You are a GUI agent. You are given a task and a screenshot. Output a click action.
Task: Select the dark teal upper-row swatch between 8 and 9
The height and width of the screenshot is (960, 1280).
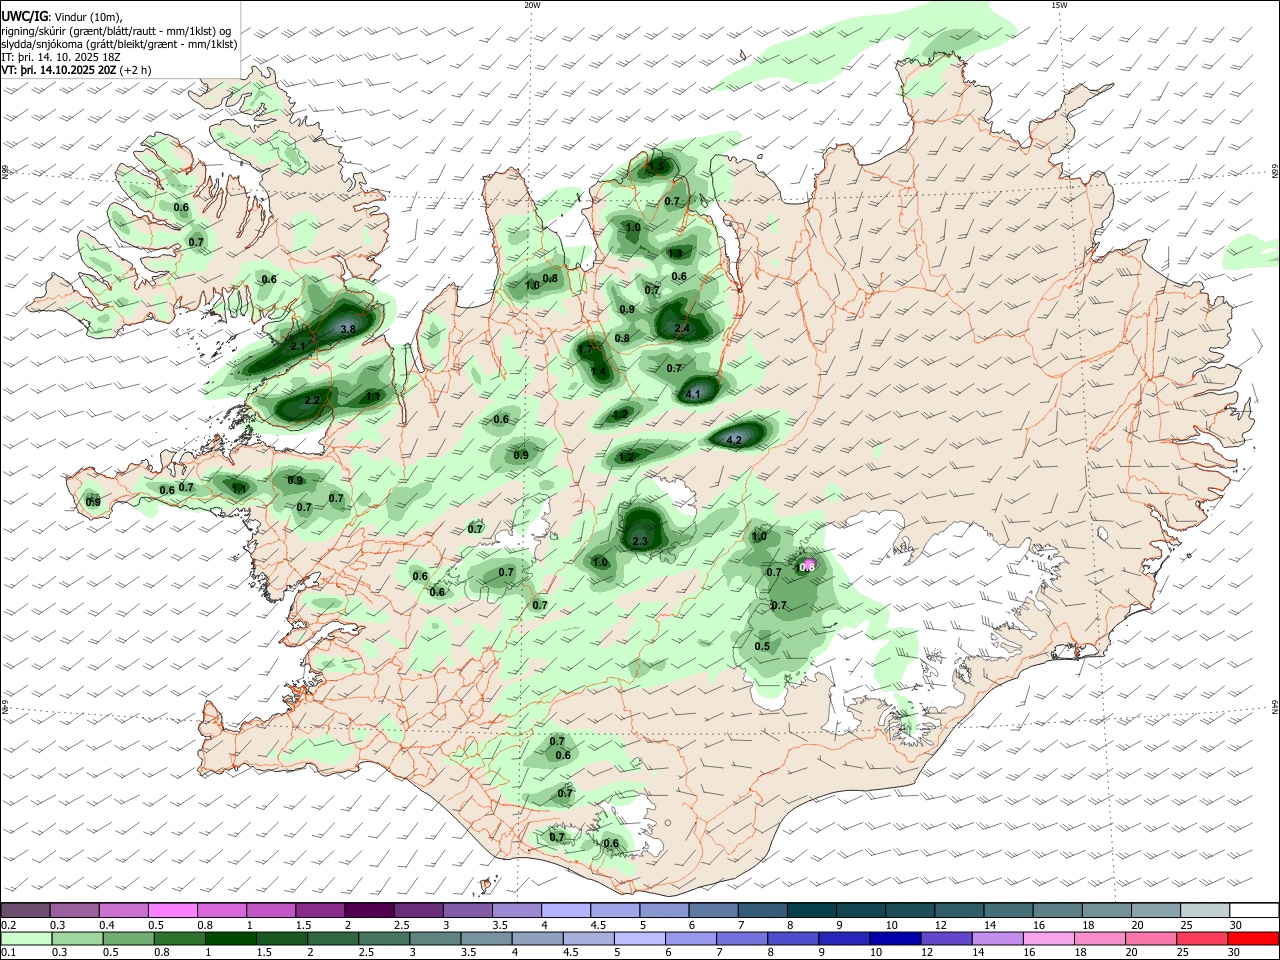coord(810,910)
